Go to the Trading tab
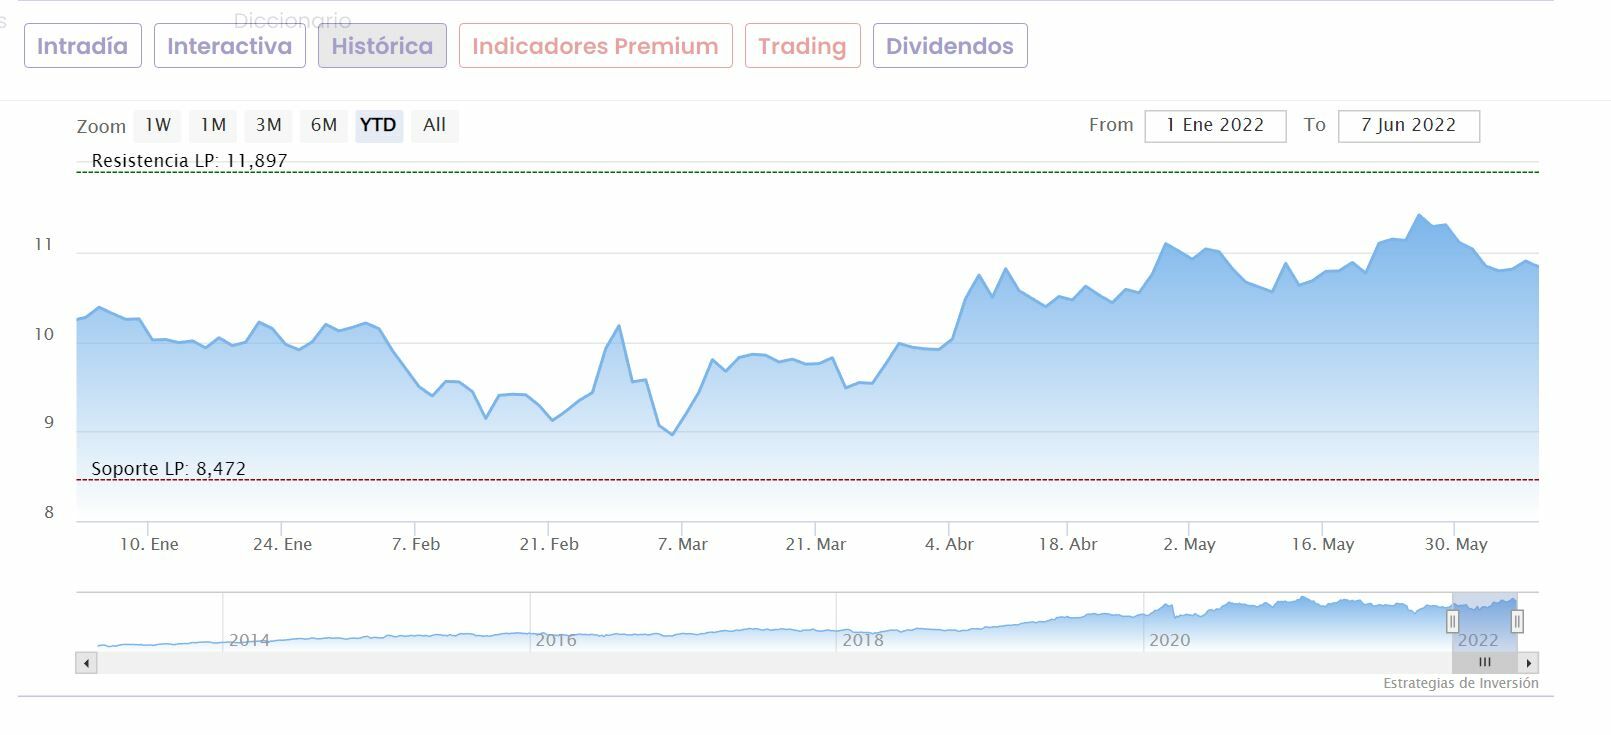This screenshot has height=735, width=1611. pyautogui.click(x=802, y=46)
